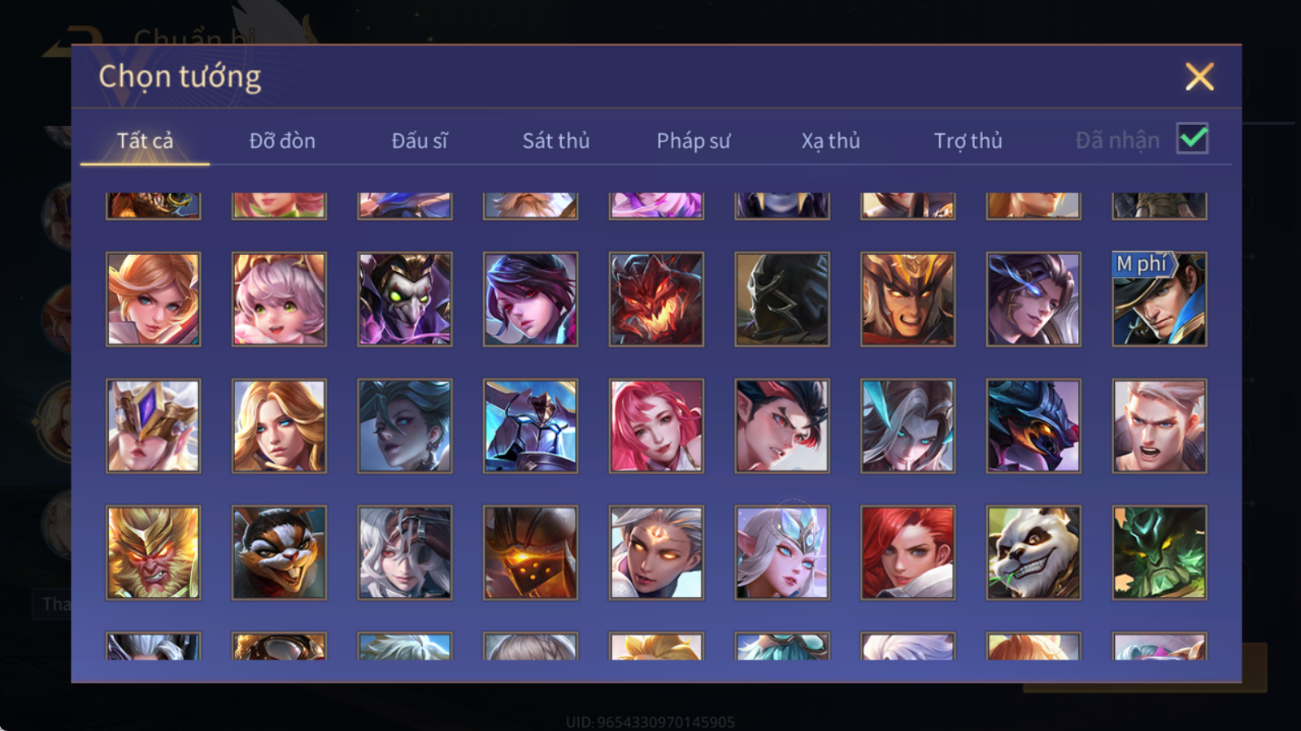Select the raccoon hero with goggles

pyautogui.click(x=279, y=553)
